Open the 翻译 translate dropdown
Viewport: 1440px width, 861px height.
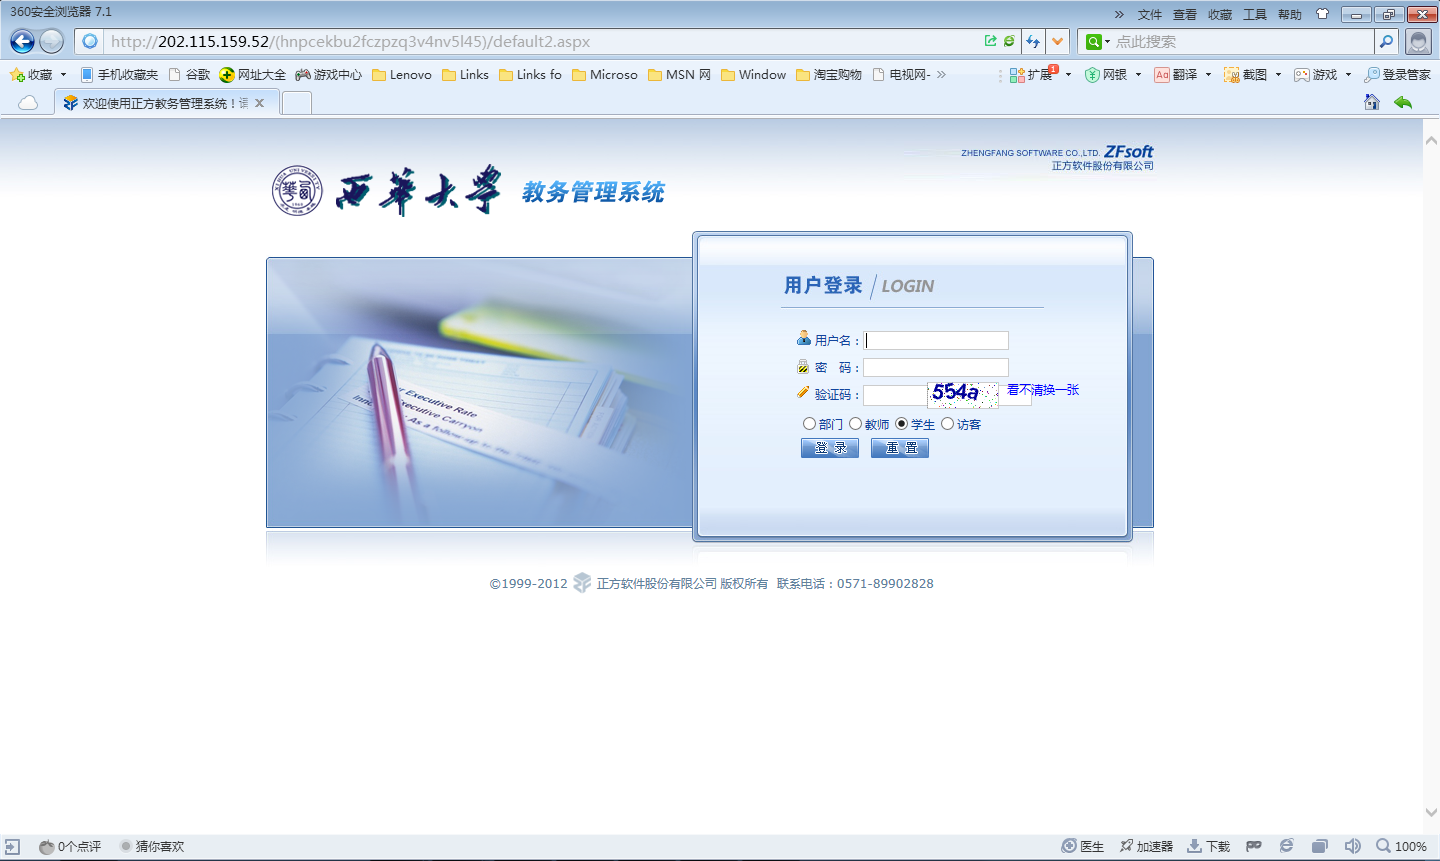[x=1208, y=75]
